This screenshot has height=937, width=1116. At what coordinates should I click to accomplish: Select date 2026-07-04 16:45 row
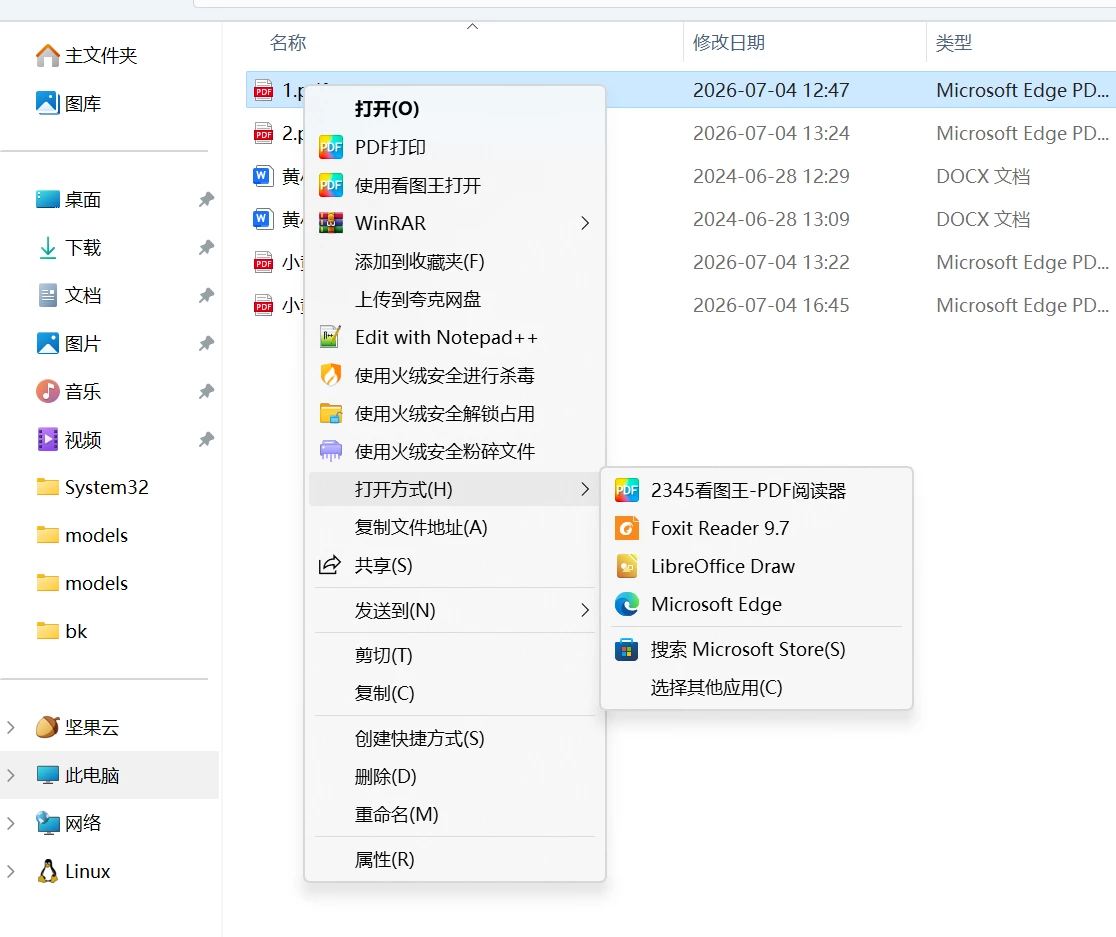[771, 305]
